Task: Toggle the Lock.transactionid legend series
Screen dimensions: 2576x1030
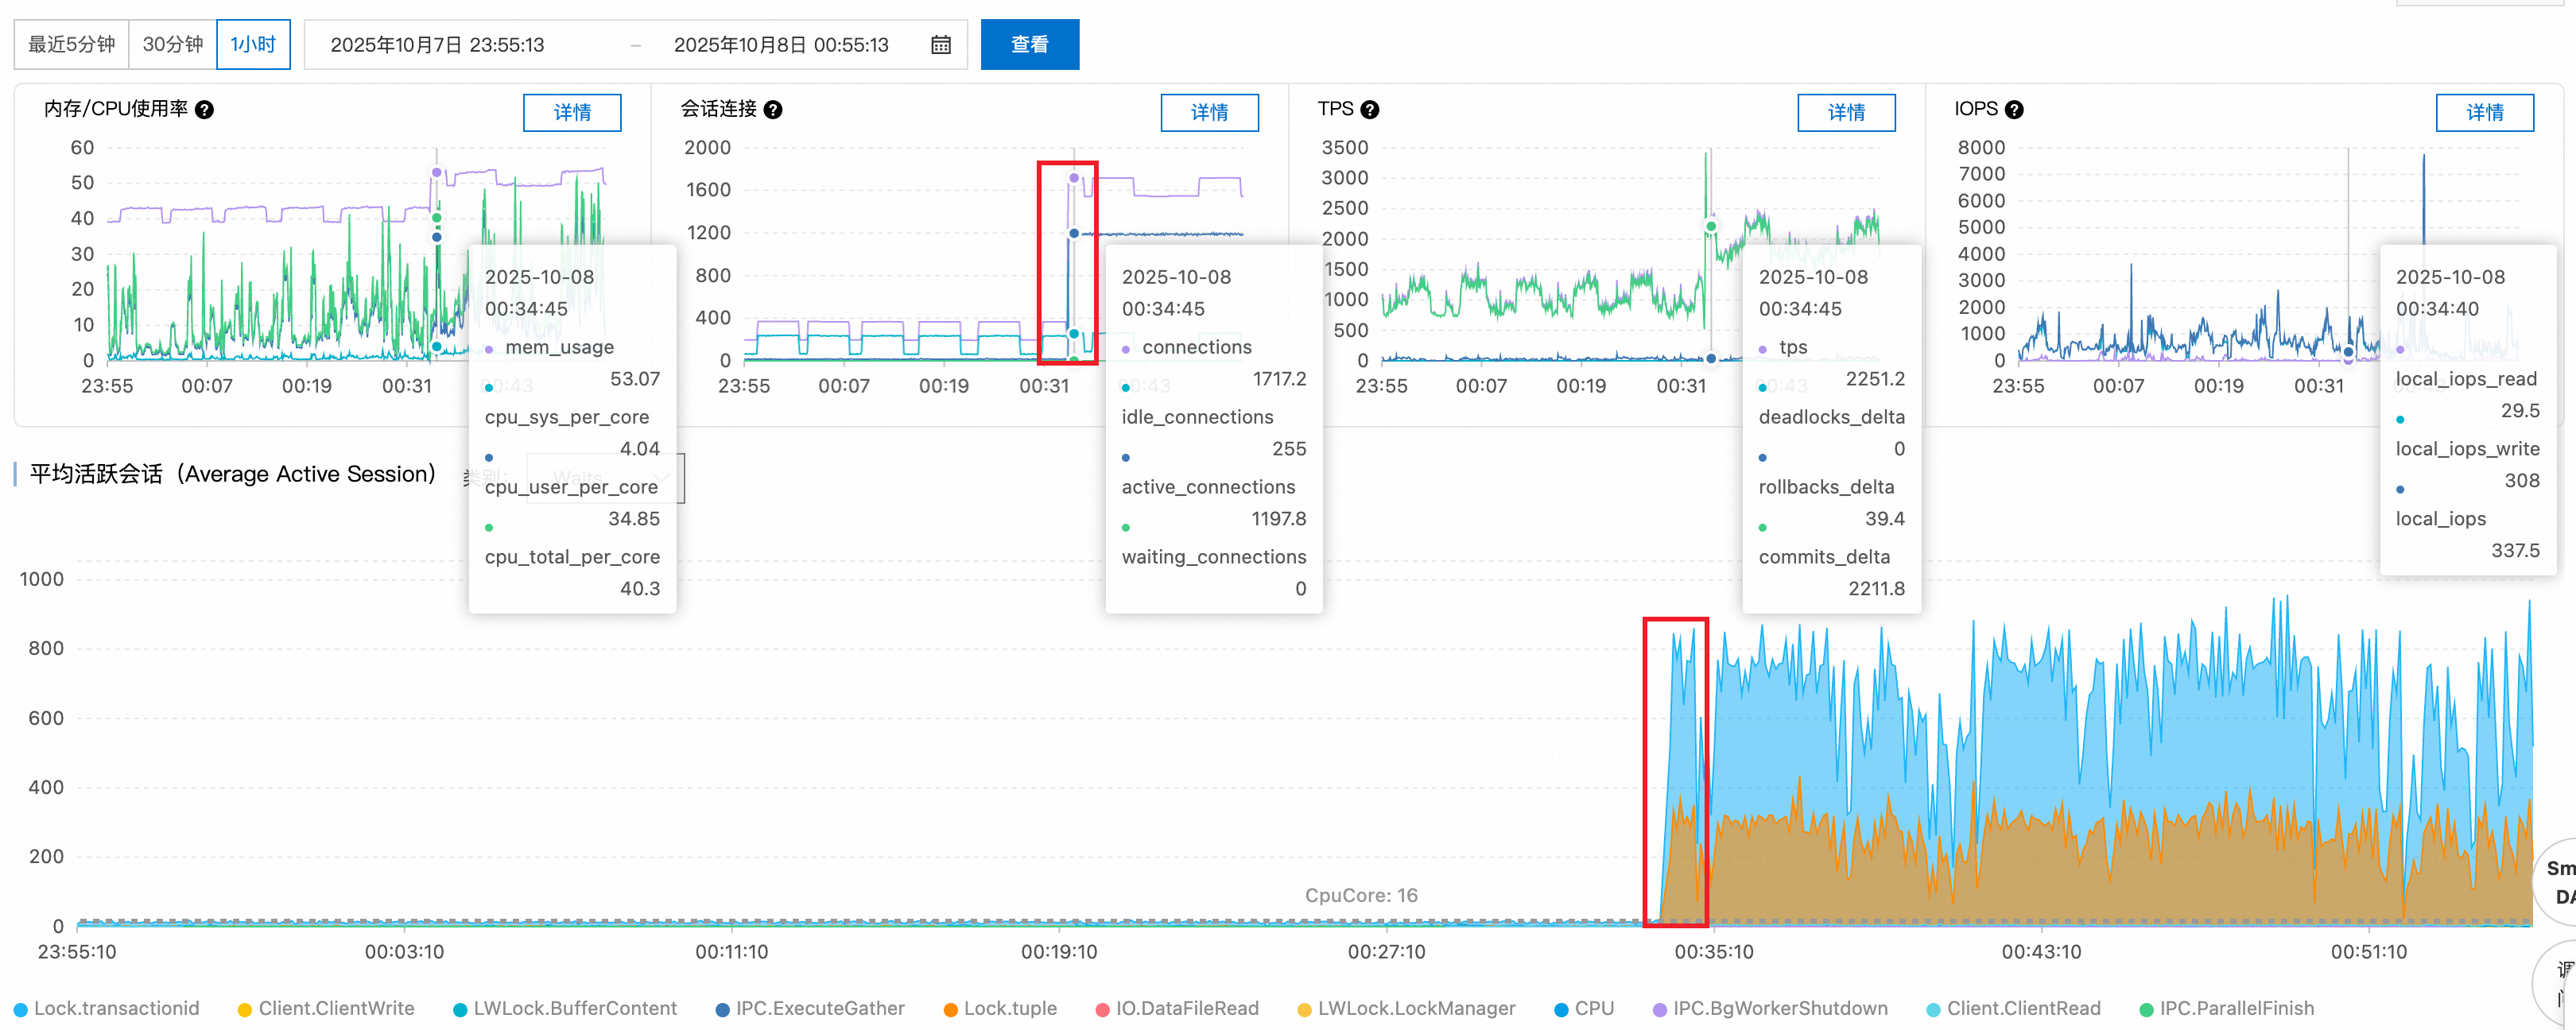Action: [106, 1008]
